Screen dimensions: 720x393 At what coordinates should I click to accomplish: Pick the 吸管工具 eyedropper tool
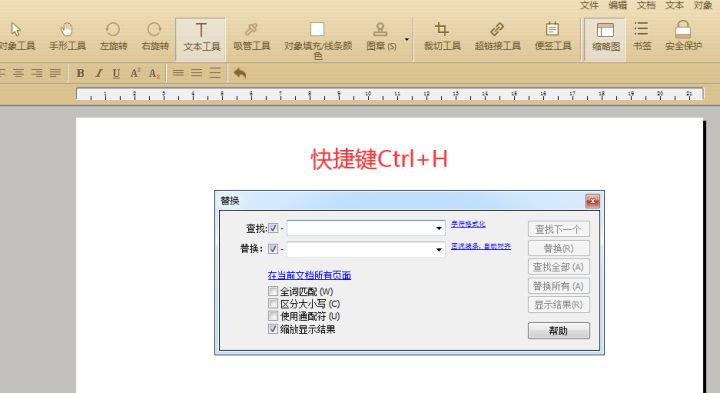point(252,37)
